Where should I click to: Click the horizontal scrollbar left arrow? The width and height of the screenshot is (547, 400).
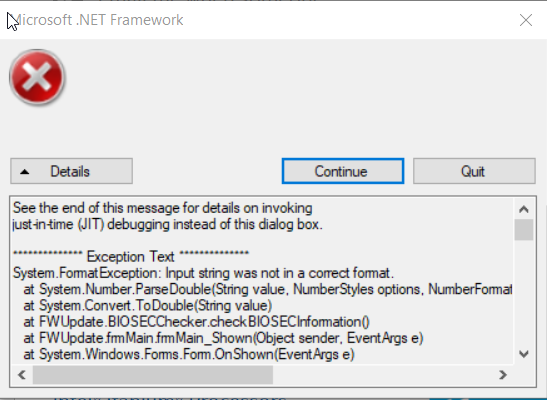click(x=22, y=375)
